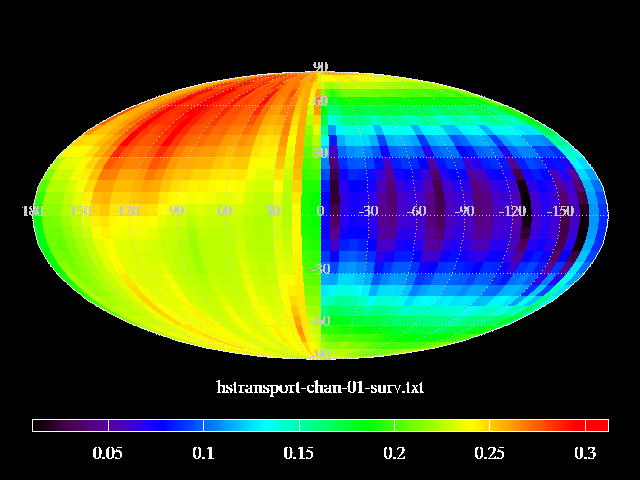Click the 180 longitude label on the map
The height and width of the screenshot is (480, 640).
(x=33, y=211)
